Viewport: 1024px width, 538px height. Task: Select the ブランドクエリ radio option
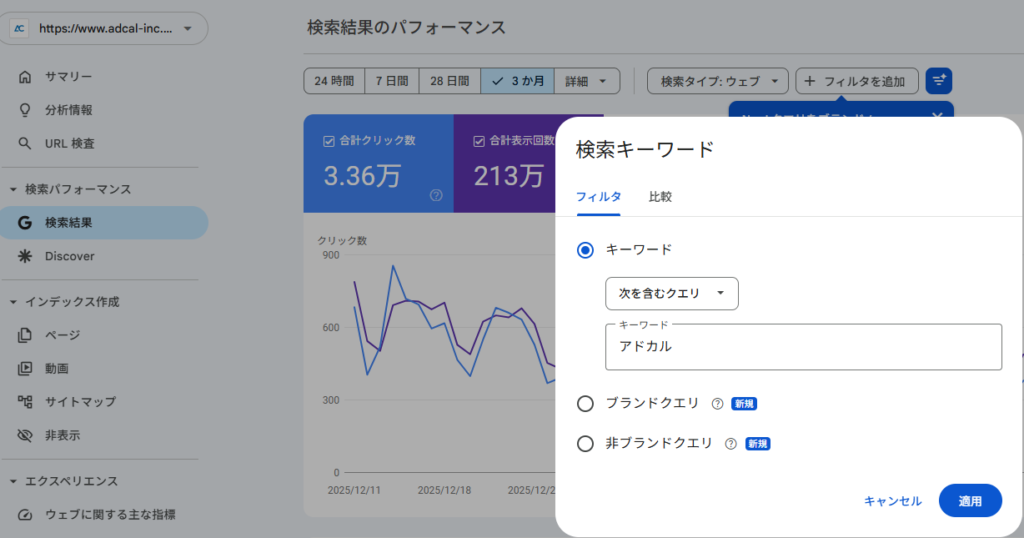(x=585, y=404)
